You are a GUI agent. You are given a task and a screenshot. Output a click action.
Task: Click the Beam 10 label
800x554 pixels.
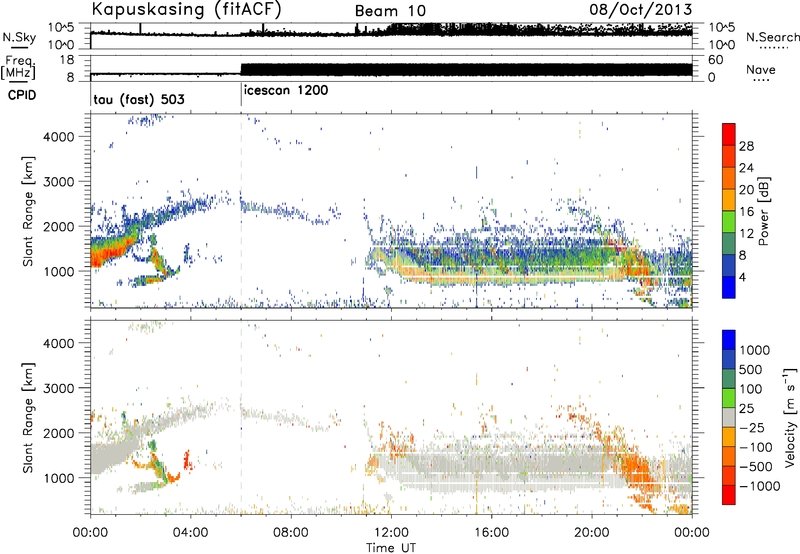tap(390, 11)
